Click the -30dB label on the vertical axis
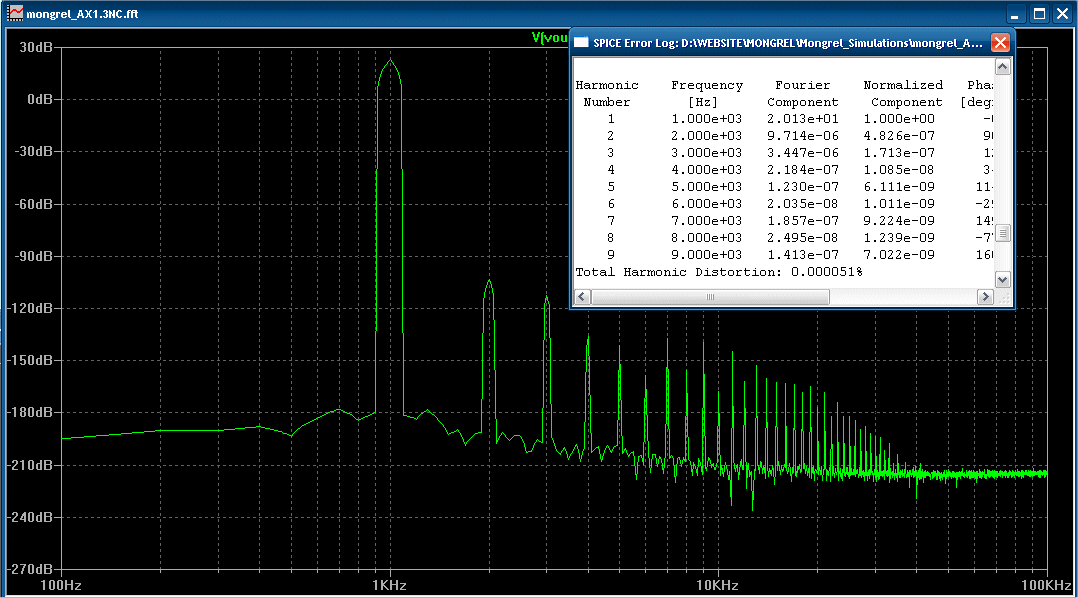The width and height of the screenshot is (1078, 598). 33,151
